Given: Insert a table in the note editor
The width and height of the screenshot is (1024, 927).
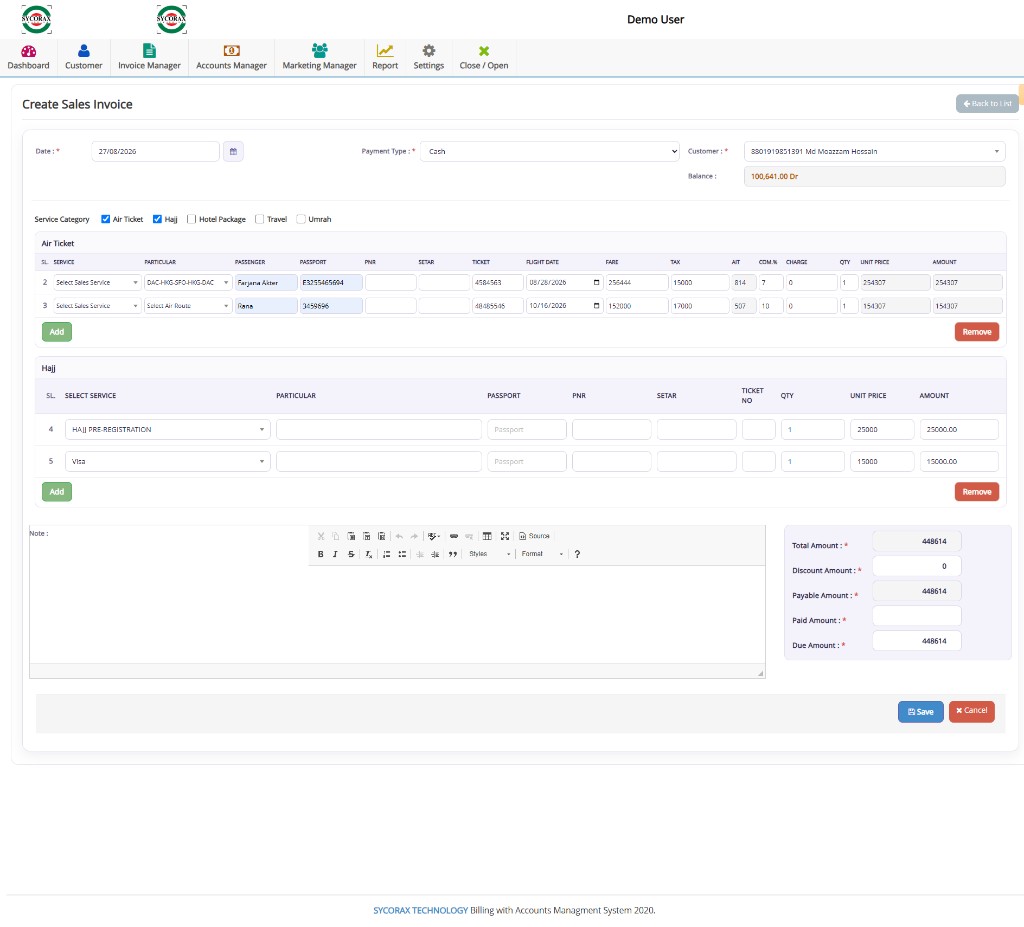Looking at the screenshot, I should [487, 536].
